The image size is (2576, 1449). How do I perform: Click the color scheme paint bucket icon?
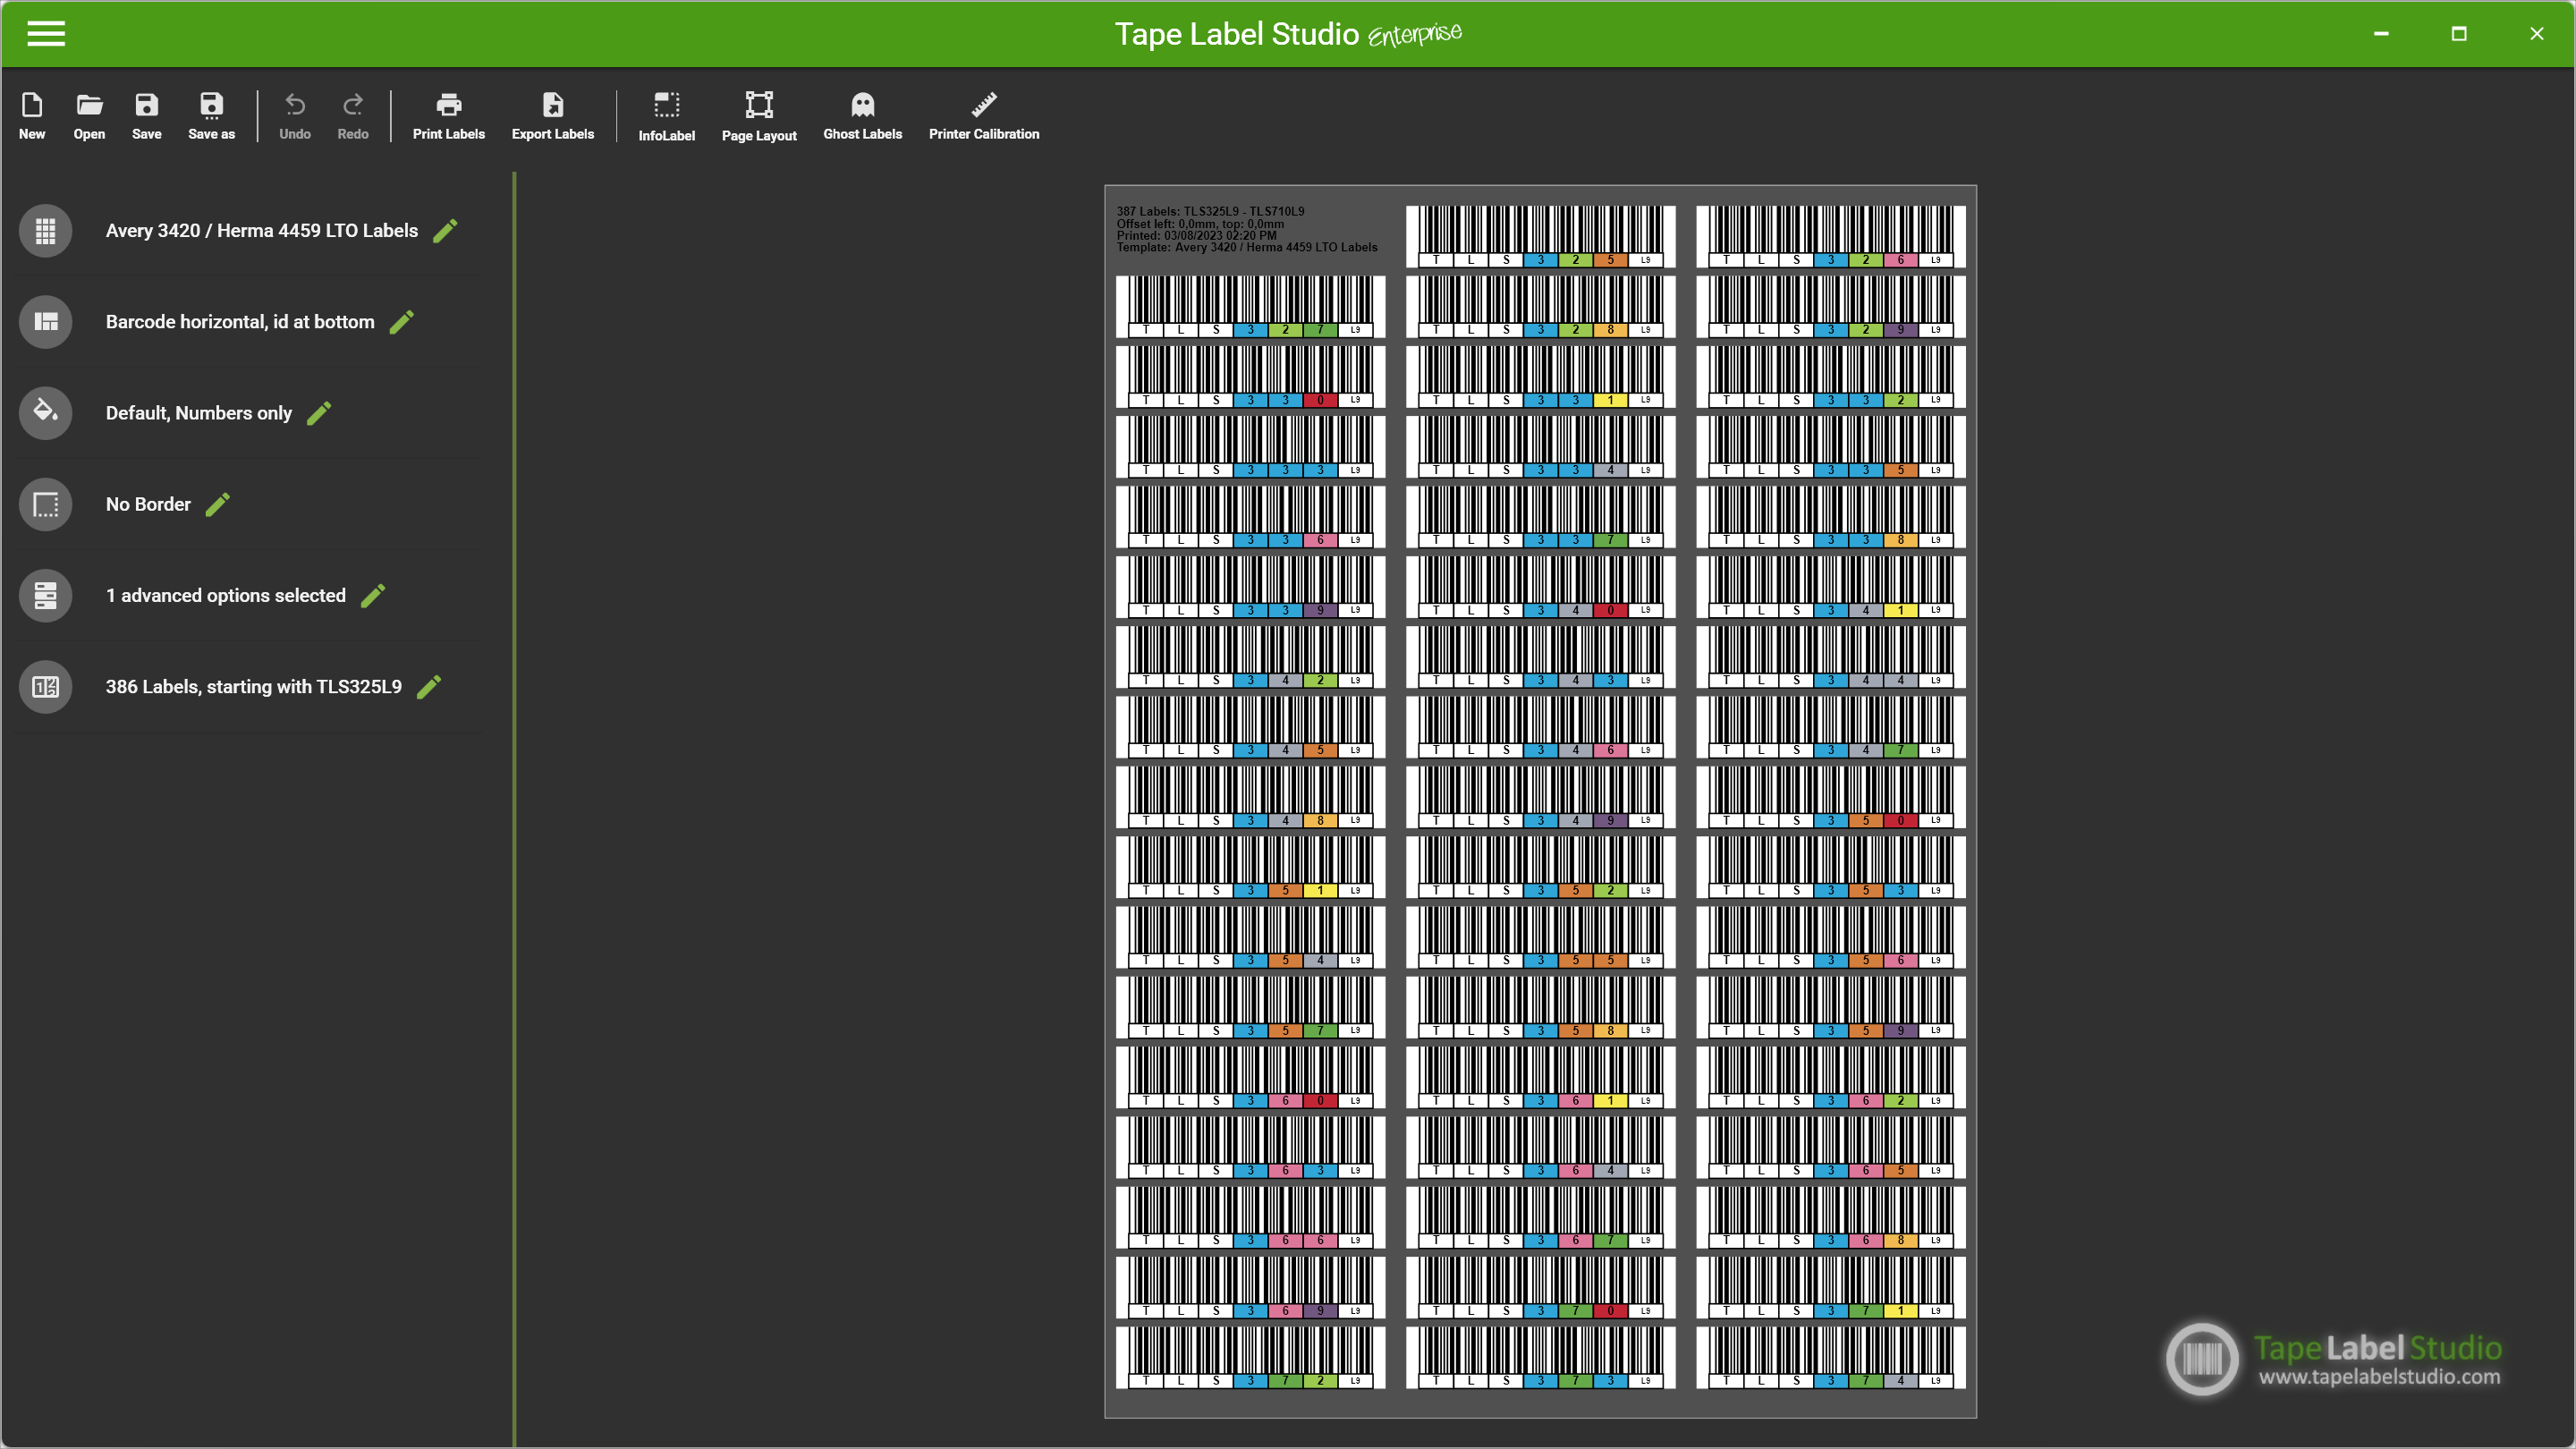click(46, 413)
